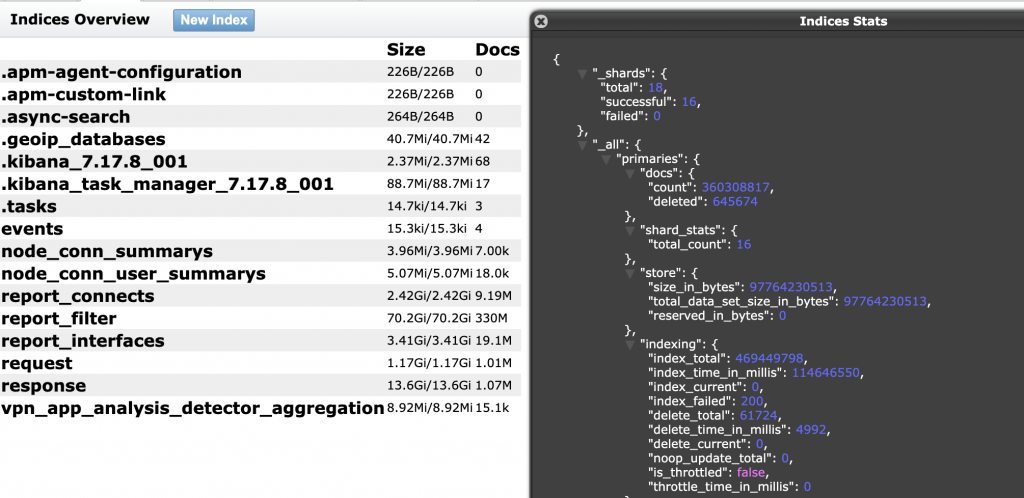This screenshot has width=1024, height=498.
Task: Select the .geoip_databases index row
Action: tap(83, 139)
